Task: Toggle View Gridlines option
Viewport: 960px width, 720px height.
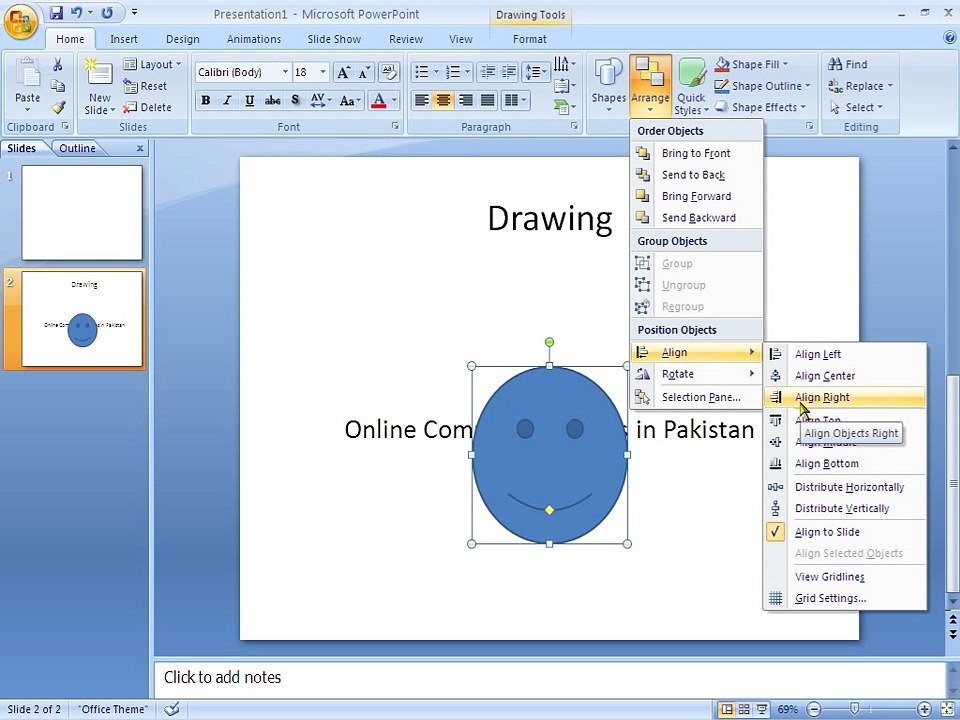Action: point(845,576)
